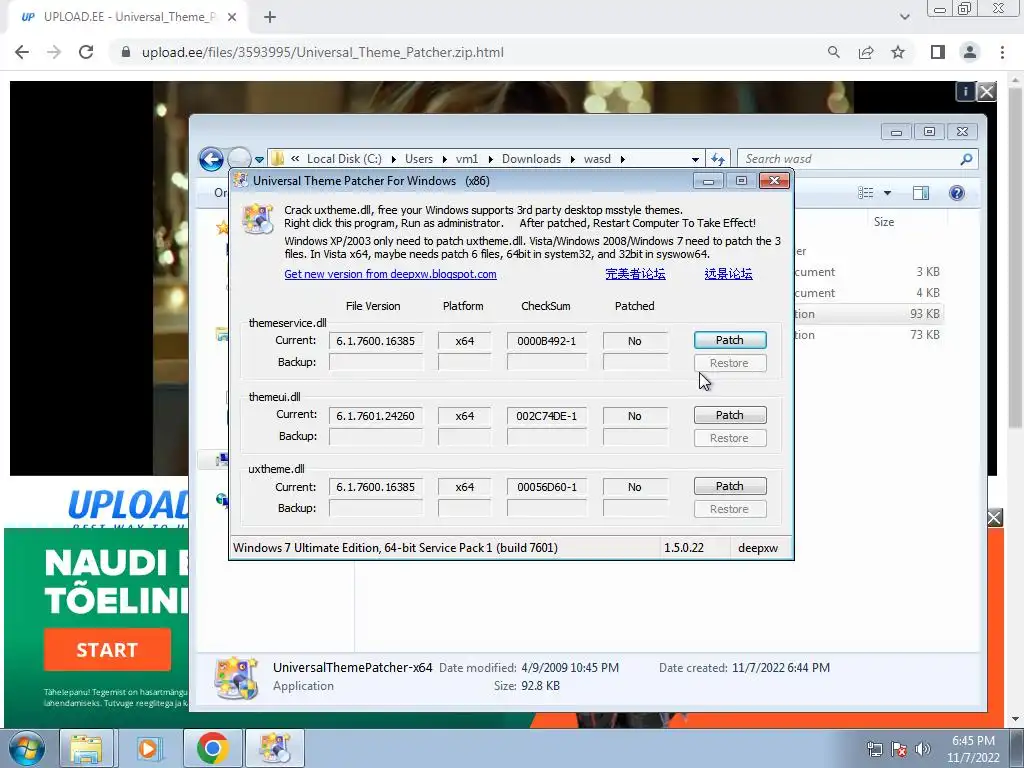Click the Chrome address bar URL

[x=323, y=52]
